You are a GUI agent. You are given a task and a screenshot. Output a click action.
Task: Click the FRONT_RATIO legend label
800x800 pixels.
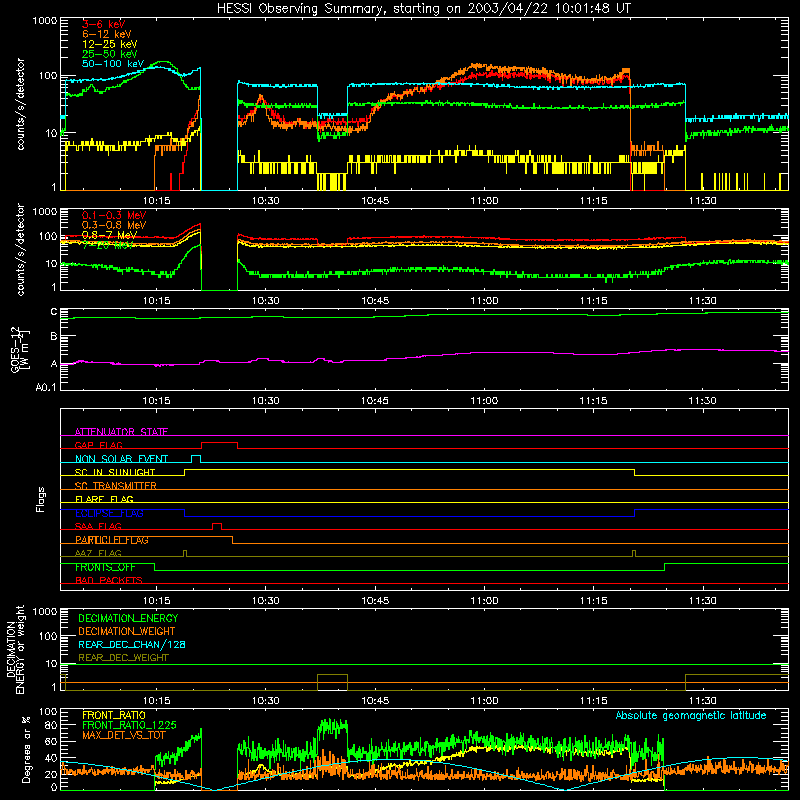coord(114,715)
